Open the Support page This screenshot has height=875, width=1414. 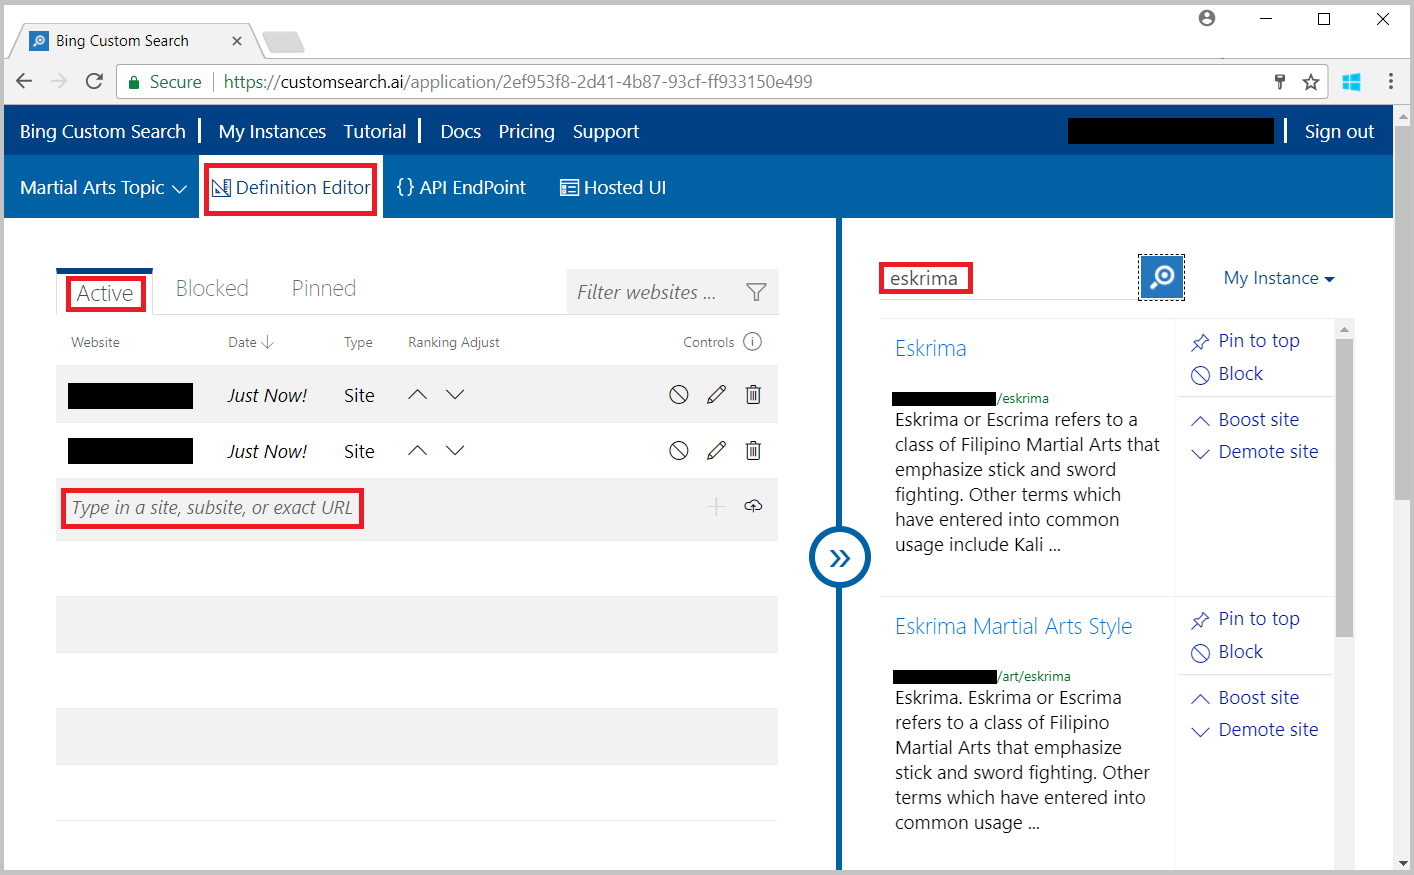click(x=606, y=132)
